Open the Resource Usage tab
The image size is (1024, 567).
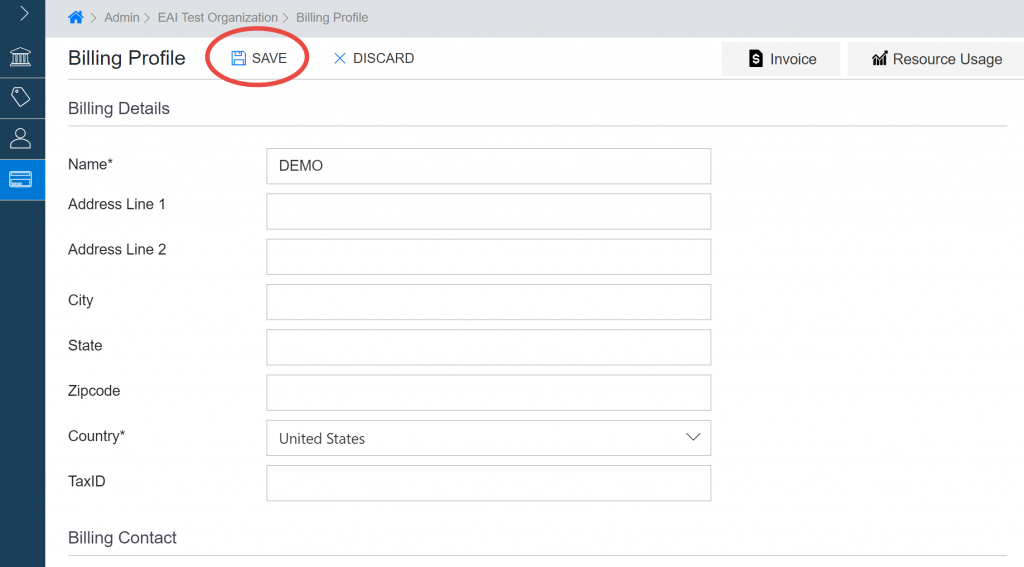pos(936,59)
